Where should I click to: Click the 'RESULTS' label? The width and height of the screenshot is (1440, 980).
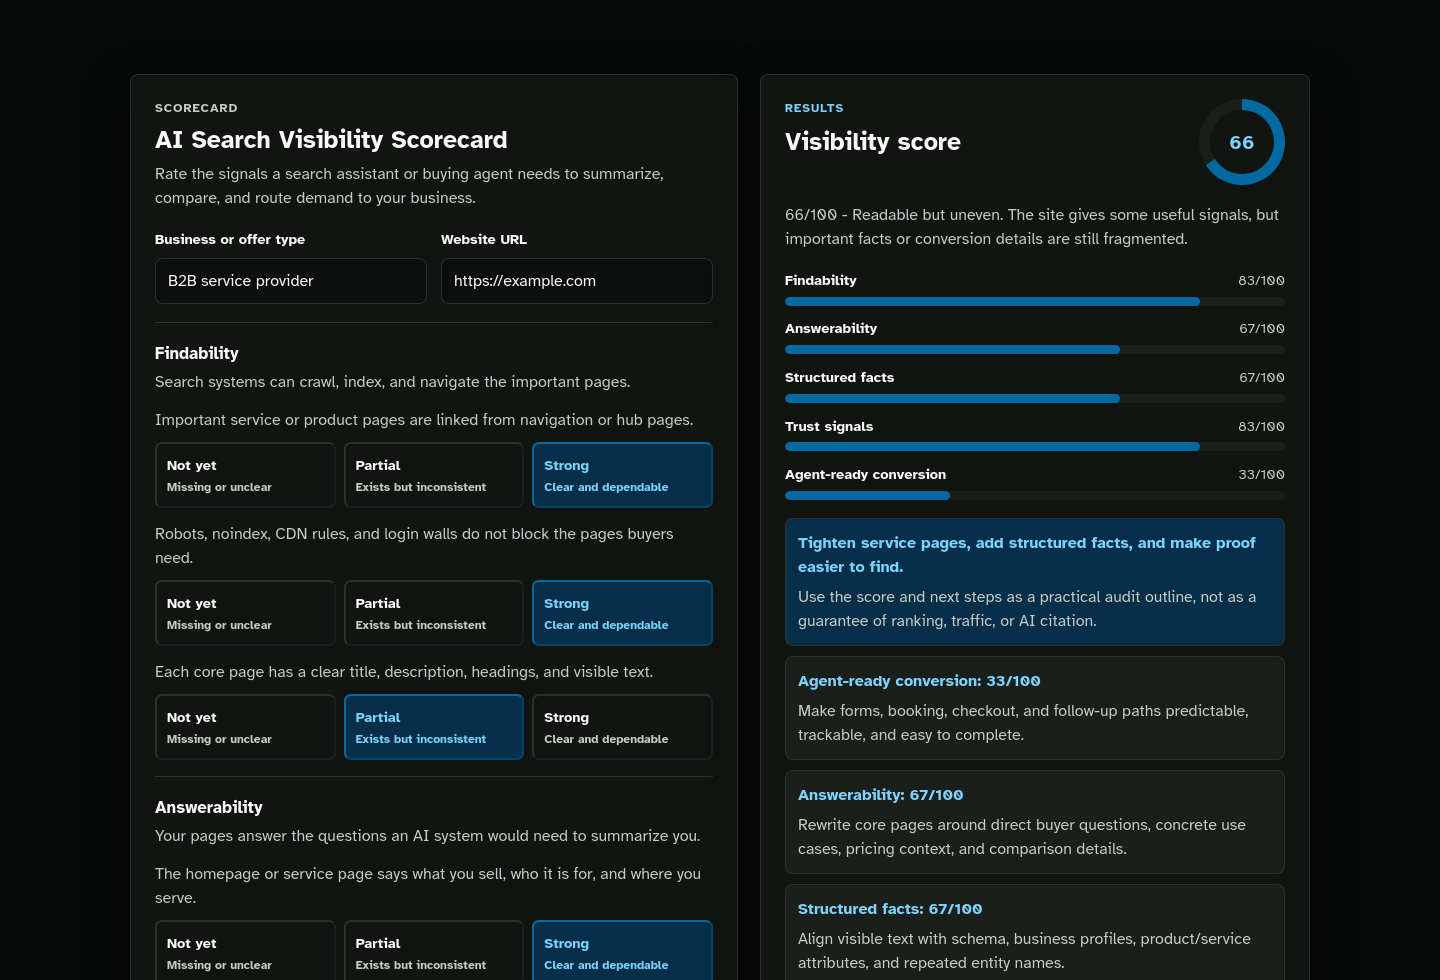tap(814, 108)
